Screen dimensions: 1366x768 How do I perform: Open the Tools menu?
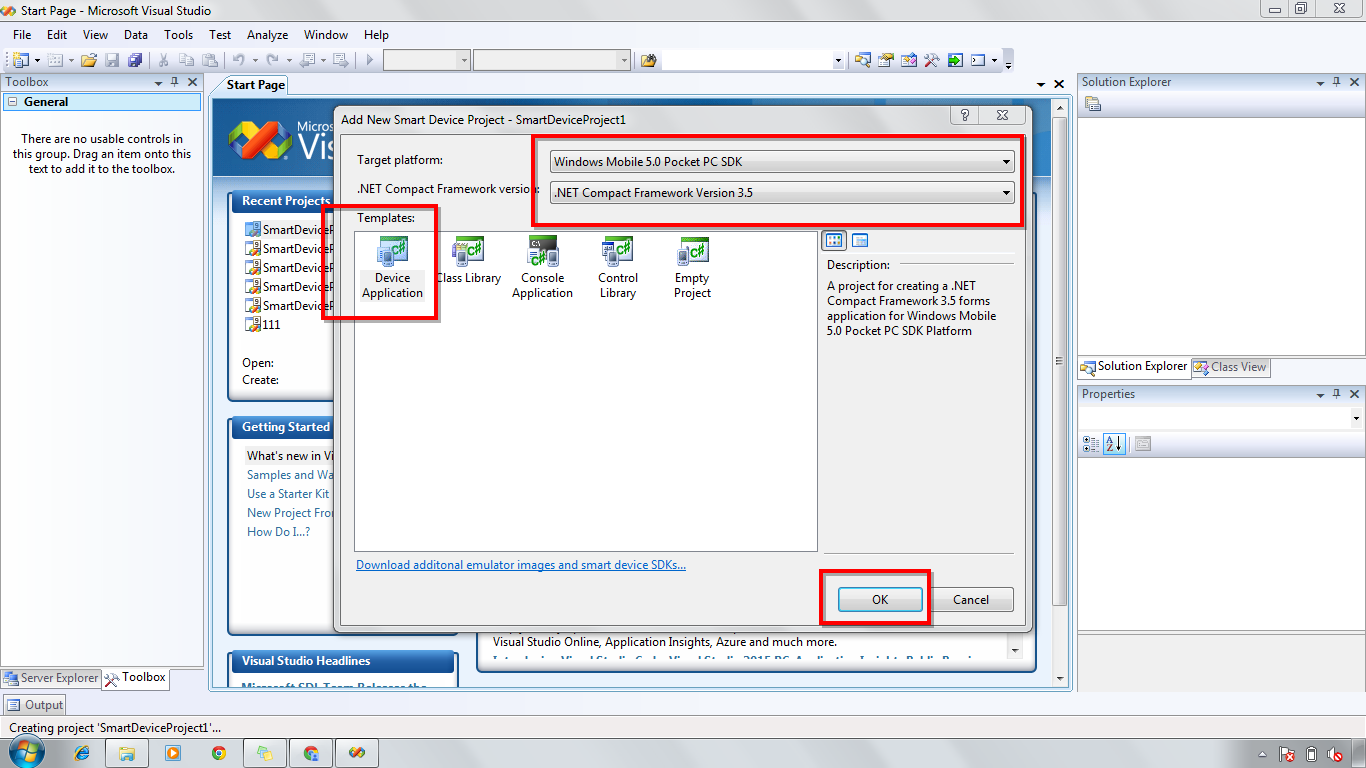point(178,34)
